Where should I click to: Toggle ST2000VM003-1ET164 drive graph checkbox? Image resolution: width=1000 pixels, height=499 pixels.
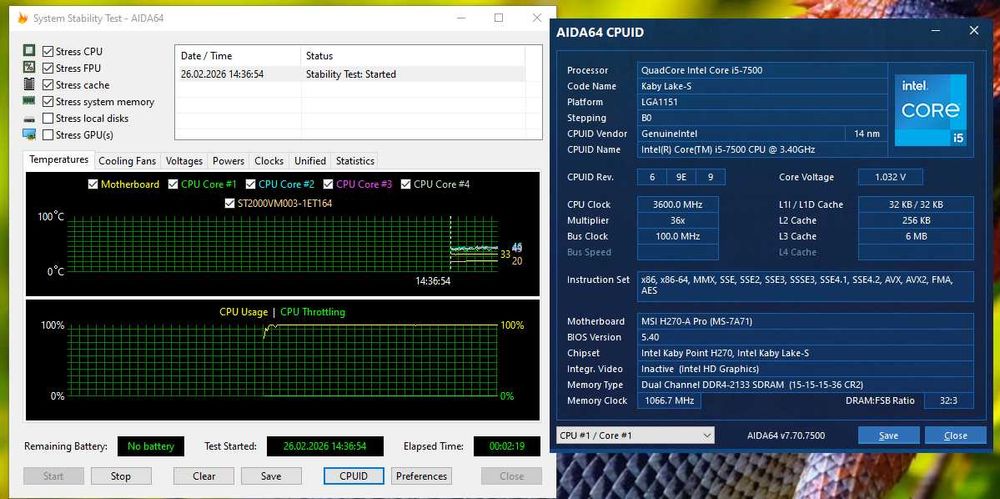(230, 203)
